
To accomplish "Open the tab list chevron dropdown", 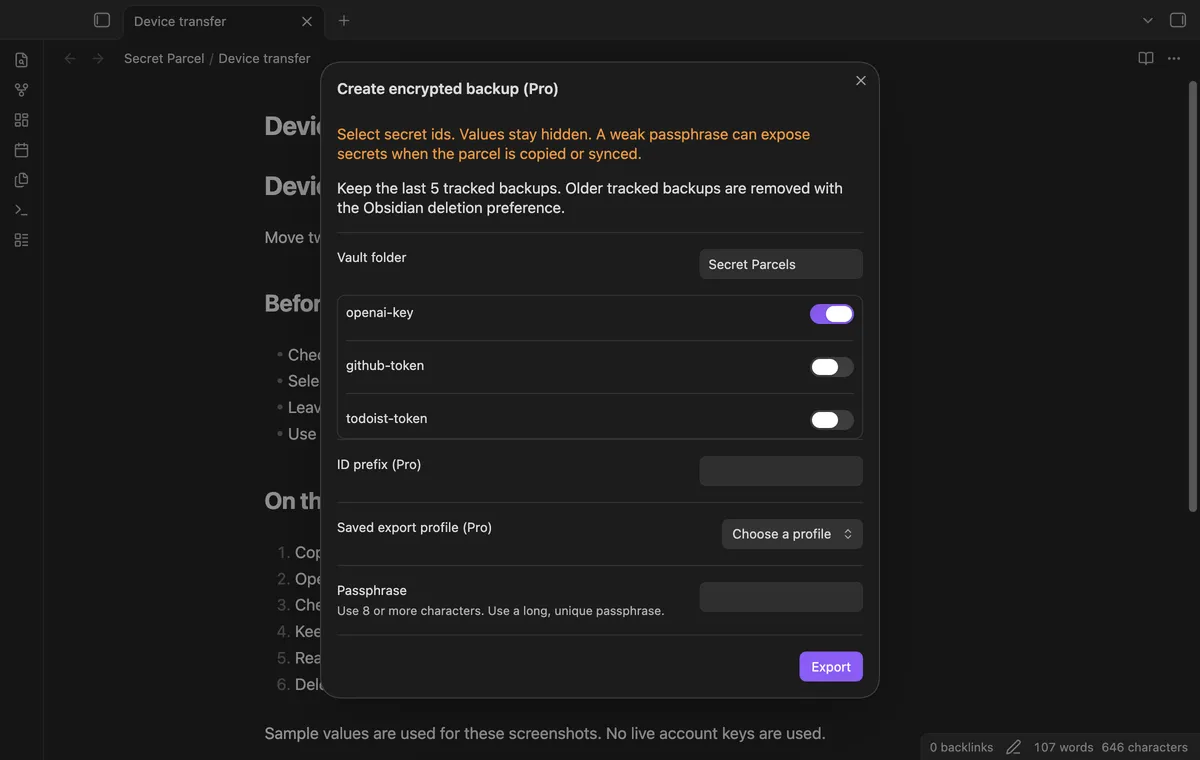I will [1147, 20].
